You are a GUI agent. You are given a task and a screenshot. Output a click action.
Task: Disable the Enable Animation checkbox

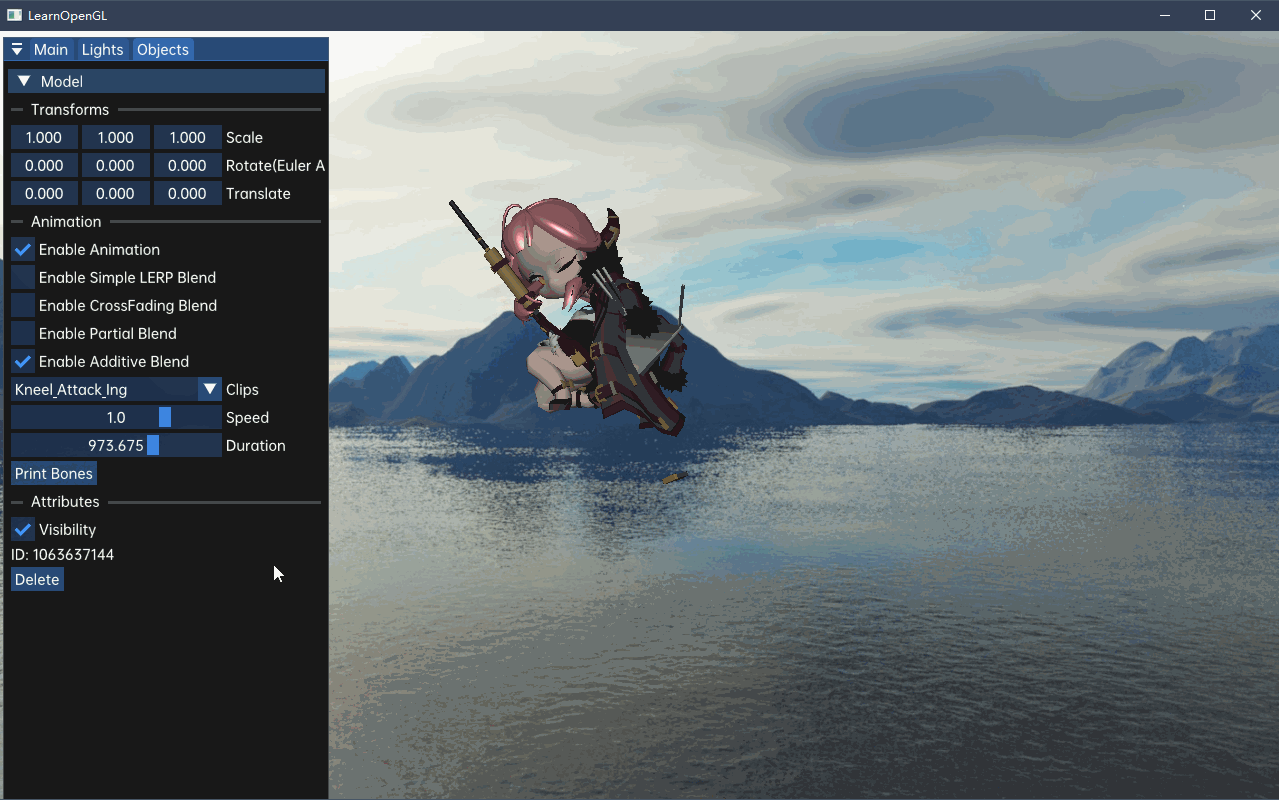[23, 249]
